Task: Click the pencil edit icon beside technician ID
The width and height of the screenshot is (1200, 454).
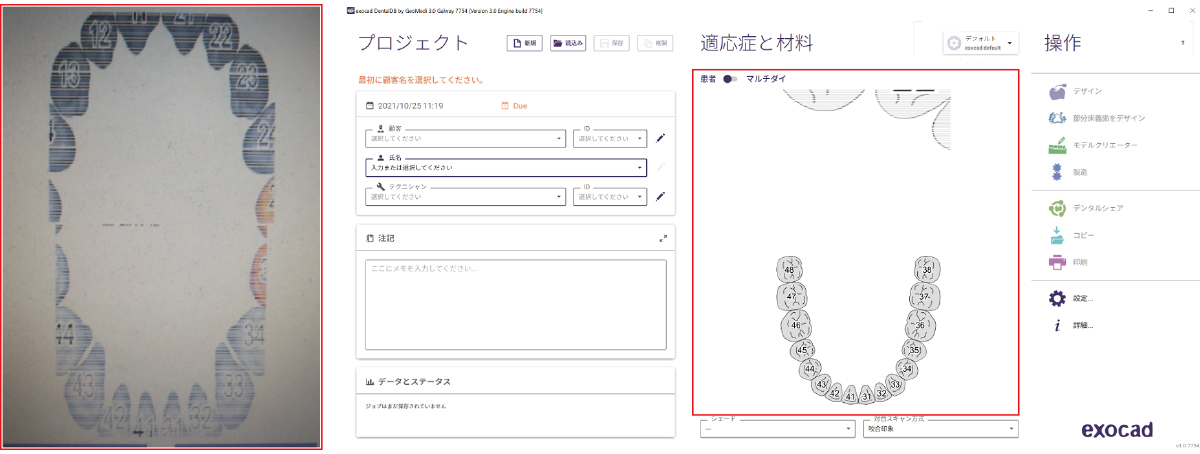Action: tap(660, 196)
